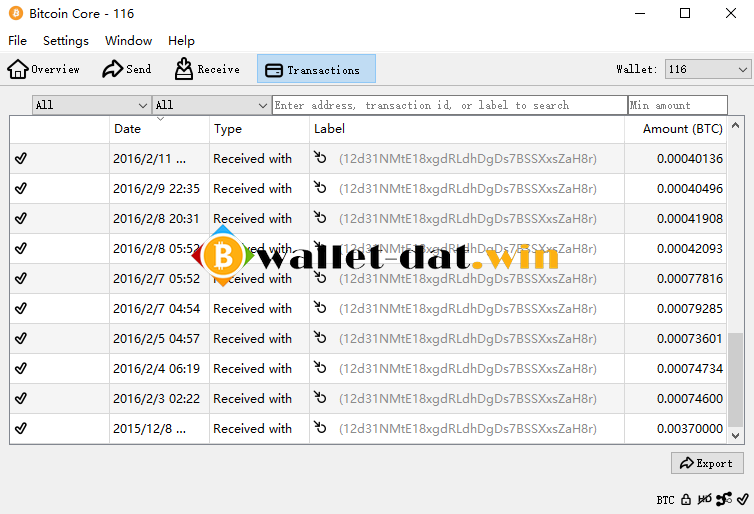Select the date 2016/2/3 02:22
Screen dimensions: 754x514
156,399
